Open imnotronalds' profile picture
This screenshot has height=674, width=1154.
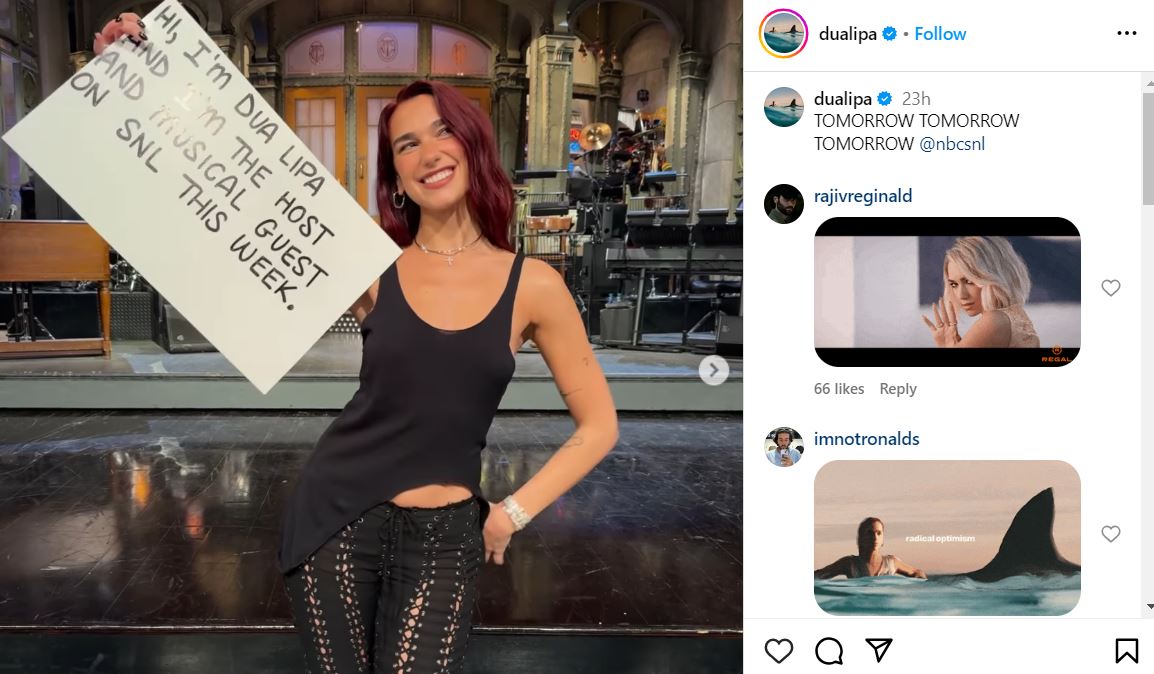(784, 447)
